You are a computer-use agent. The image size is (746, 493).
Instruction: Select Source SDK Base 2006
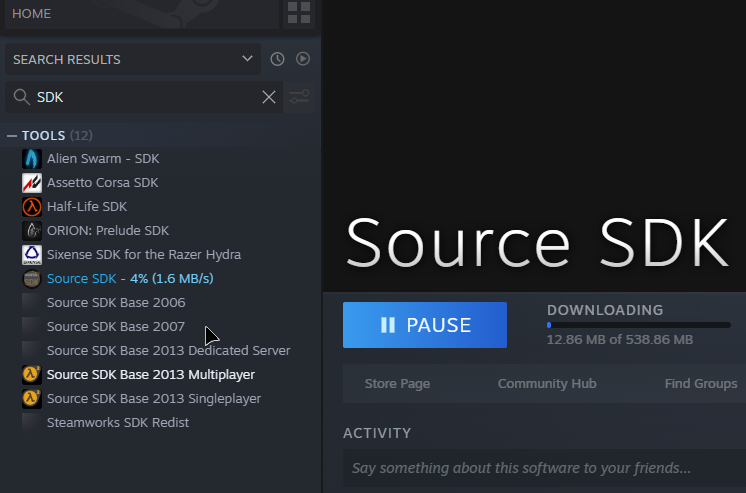coord(116,303)
